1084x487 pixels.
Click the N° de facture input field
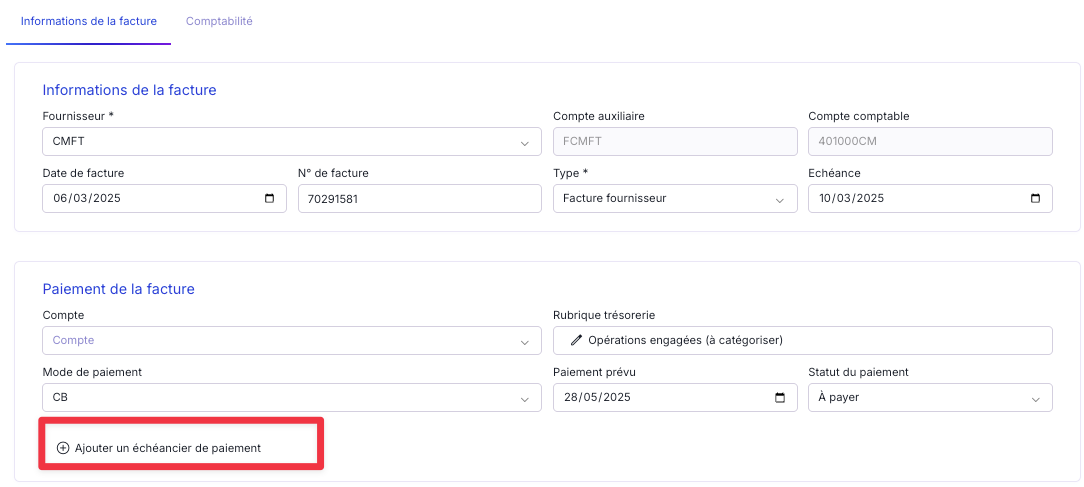(419, 199)
